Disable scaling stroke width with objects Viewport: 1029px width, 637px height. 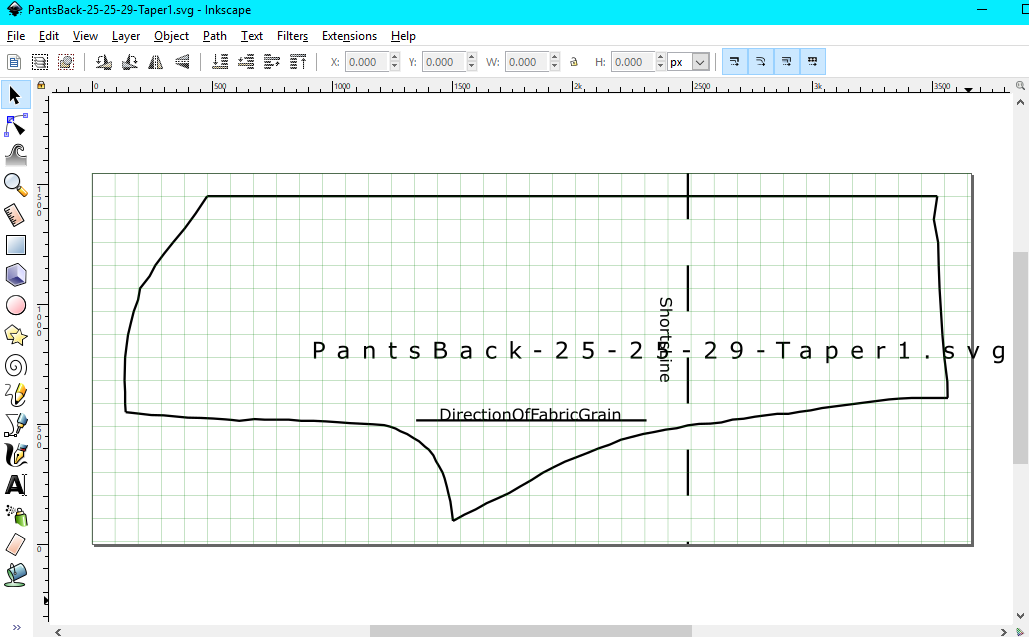tap(735, 61)
